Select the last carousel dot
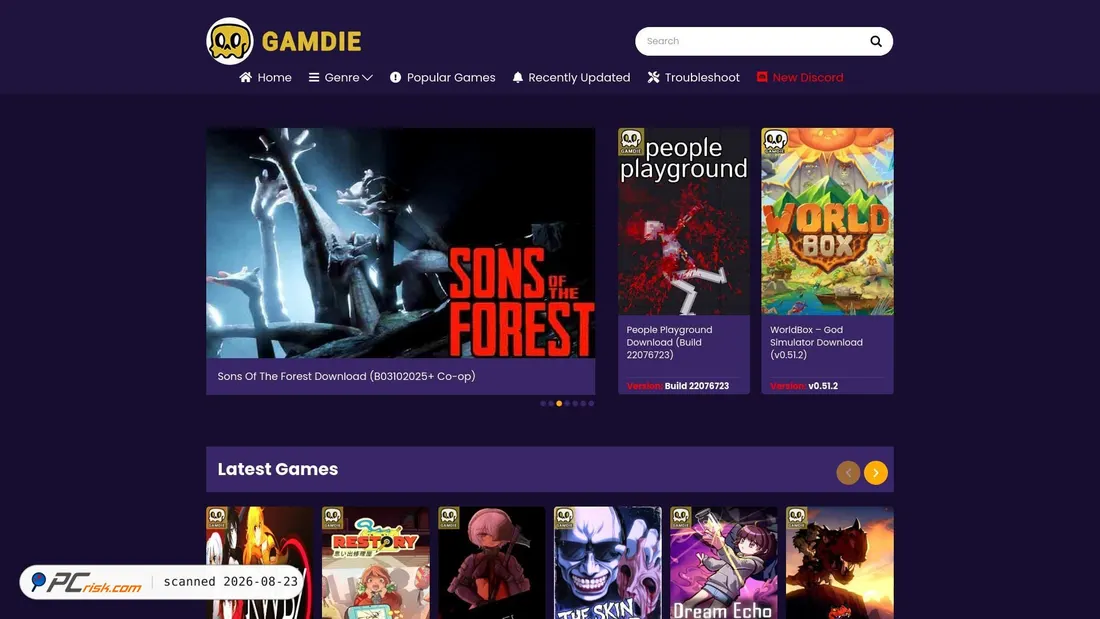The width and height of the screenshot is (1100, 619). click(591, 404)
